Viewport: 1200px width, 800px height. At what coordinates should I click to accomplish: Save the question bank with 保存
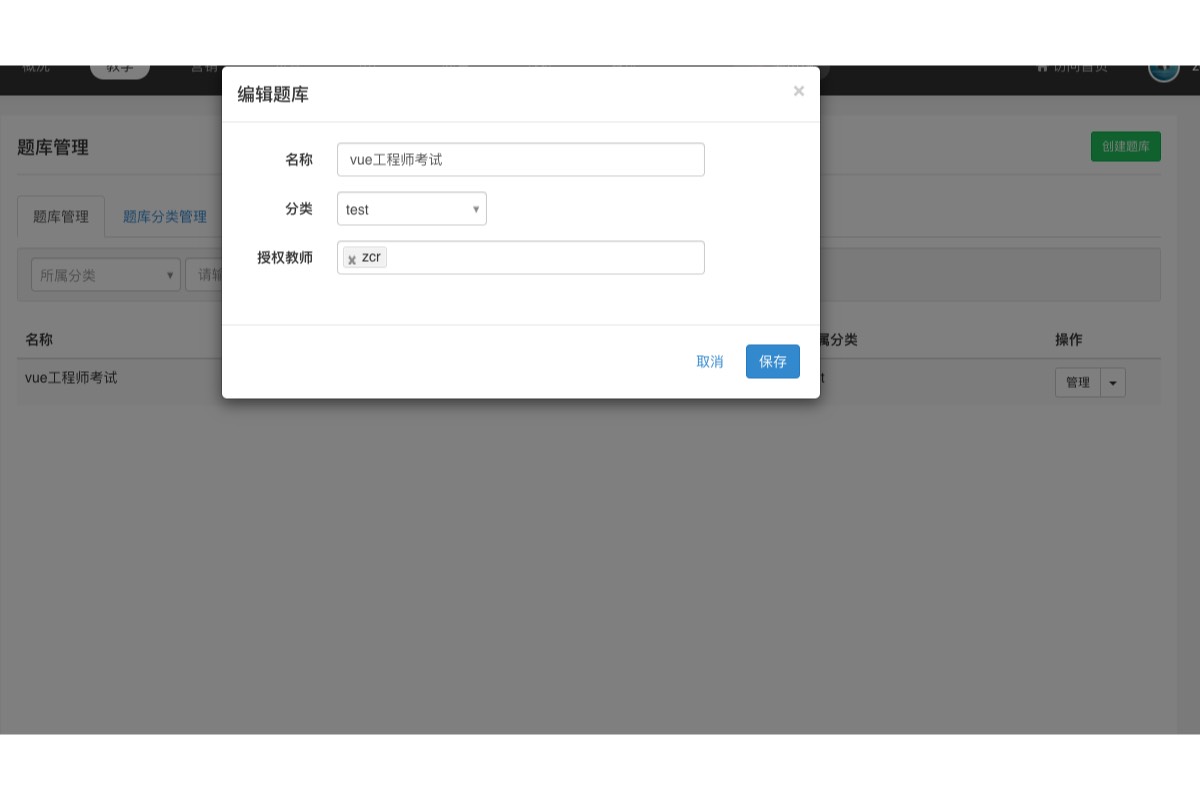click(773, 361)
